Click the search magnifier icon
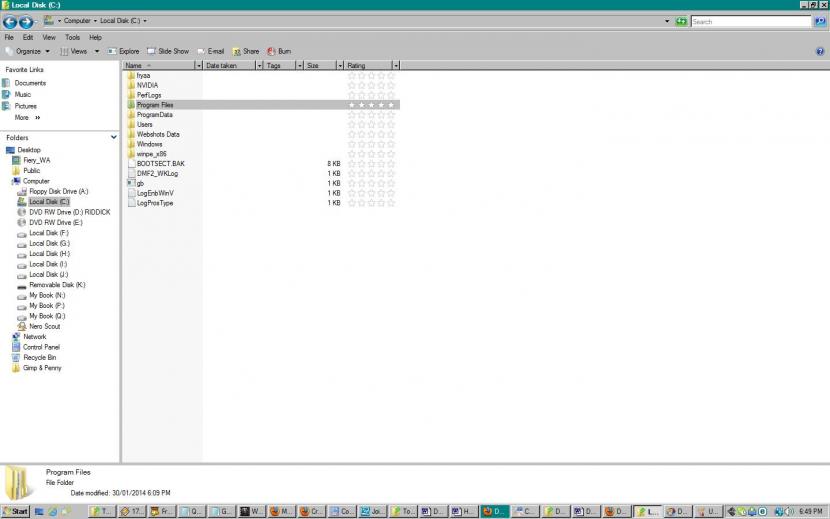The image size is (830, 519). [819, 21]
